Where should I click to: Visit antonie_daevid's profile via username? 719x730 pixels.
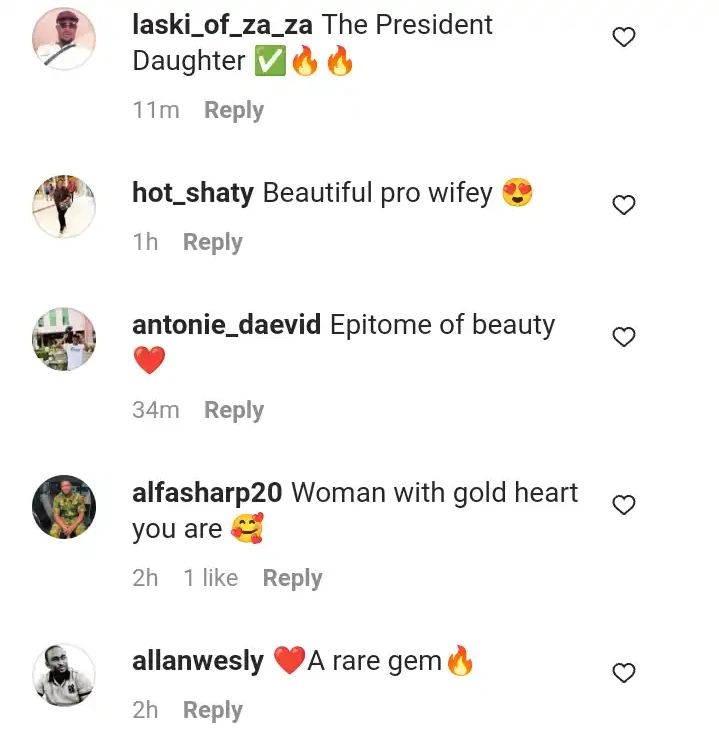point(226,325)
